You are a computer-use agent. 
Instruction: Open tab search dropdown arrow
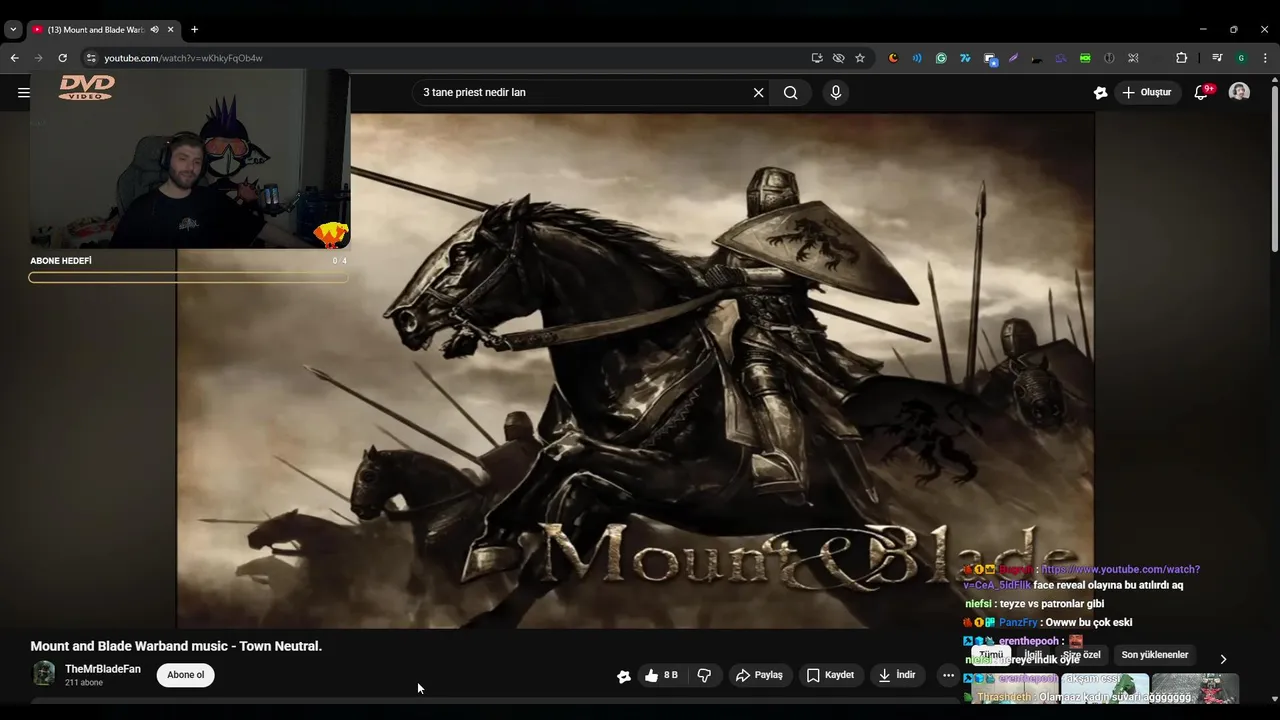(13, 30)
